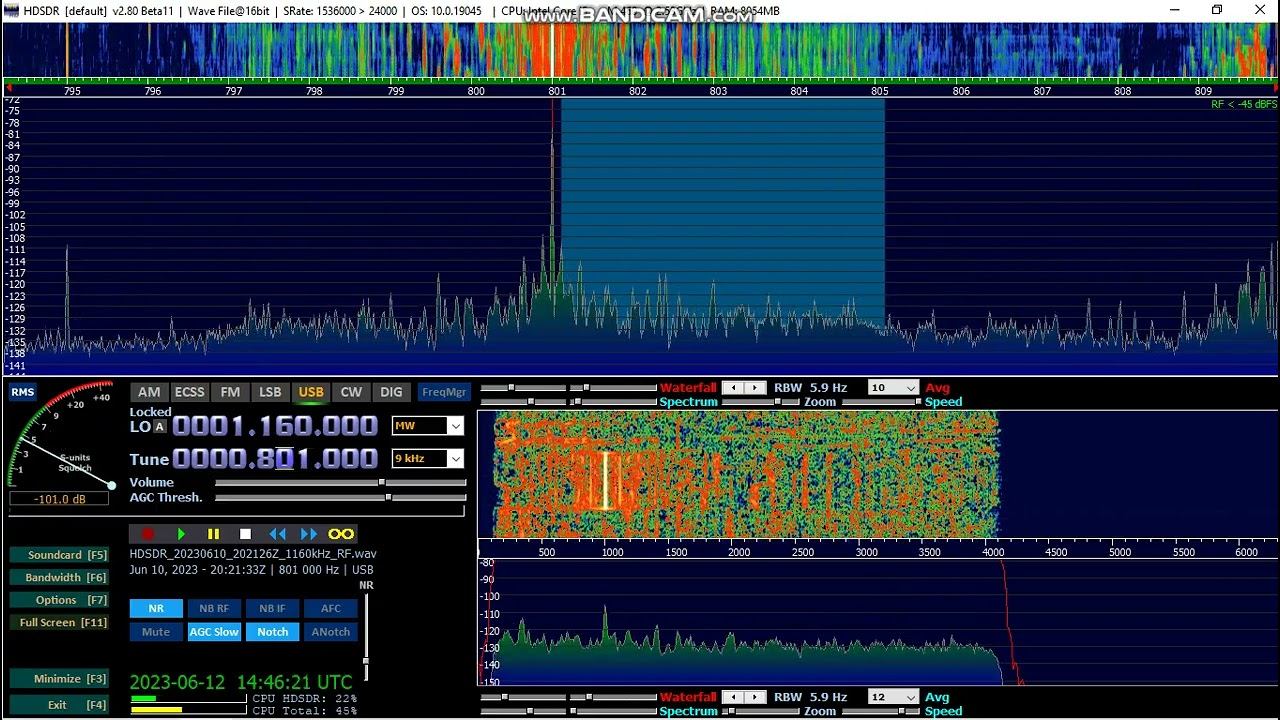Click the red record button
Viewport: 1280px width, 720px height.
(x=148, y=534)
